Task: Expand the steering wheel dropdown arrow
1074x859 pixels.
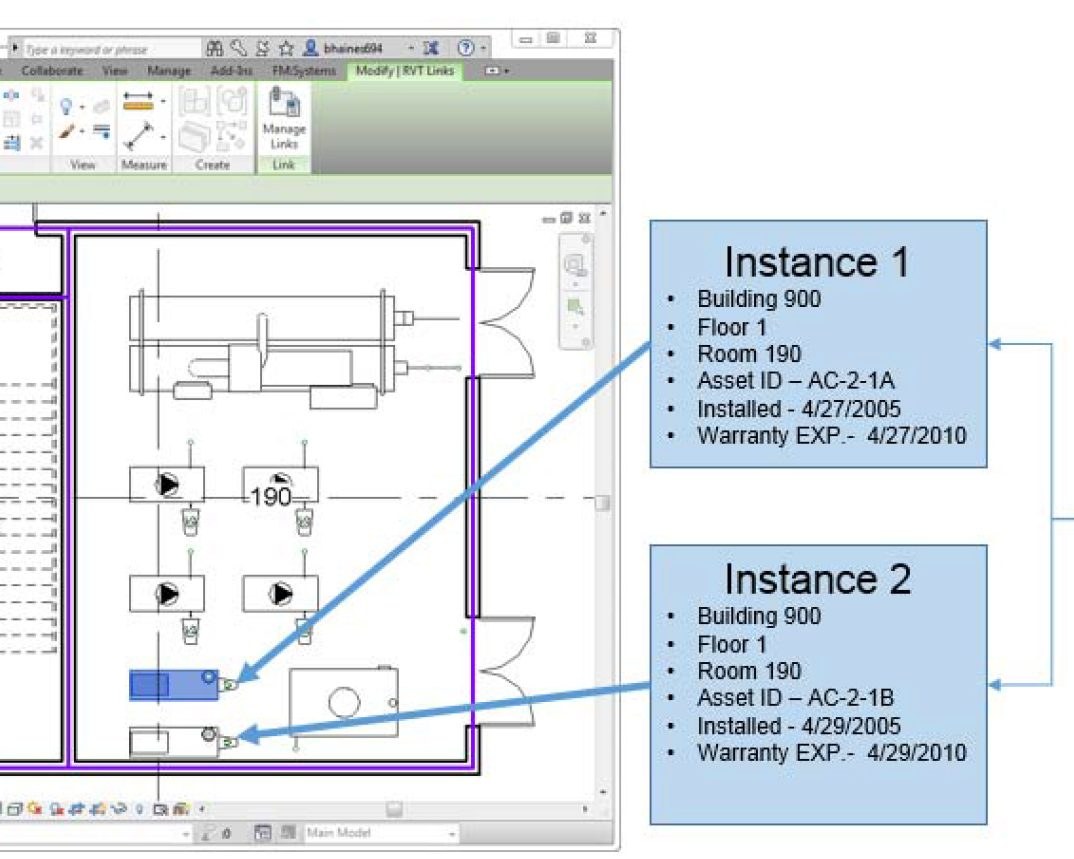Action: [x=575, y=283]
